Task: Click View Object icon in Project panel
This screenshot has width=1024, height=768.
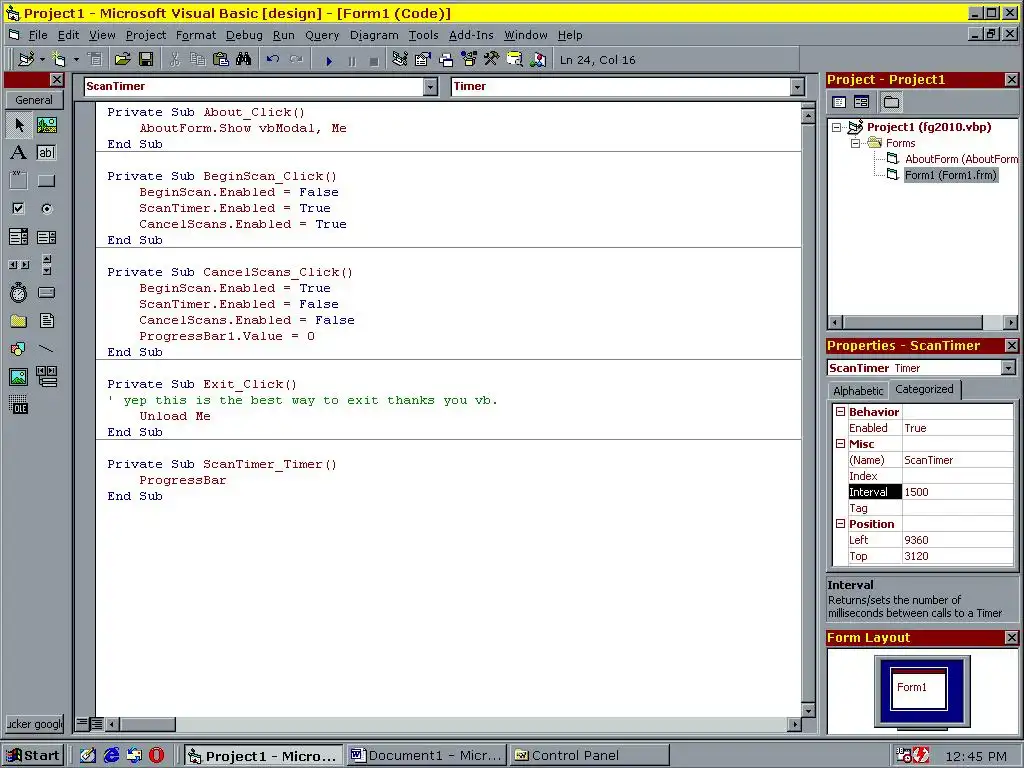Action: [861, 102]
